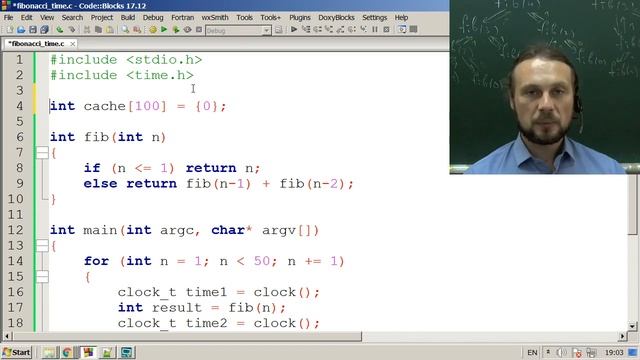The height and width of the screenshot is (360, 640).
Task: Open the View menu
Action: (47, 18)
